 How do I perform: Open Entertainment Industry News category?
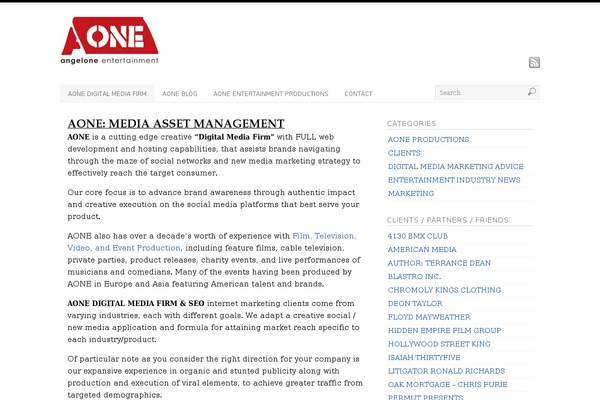coord(454,180)
